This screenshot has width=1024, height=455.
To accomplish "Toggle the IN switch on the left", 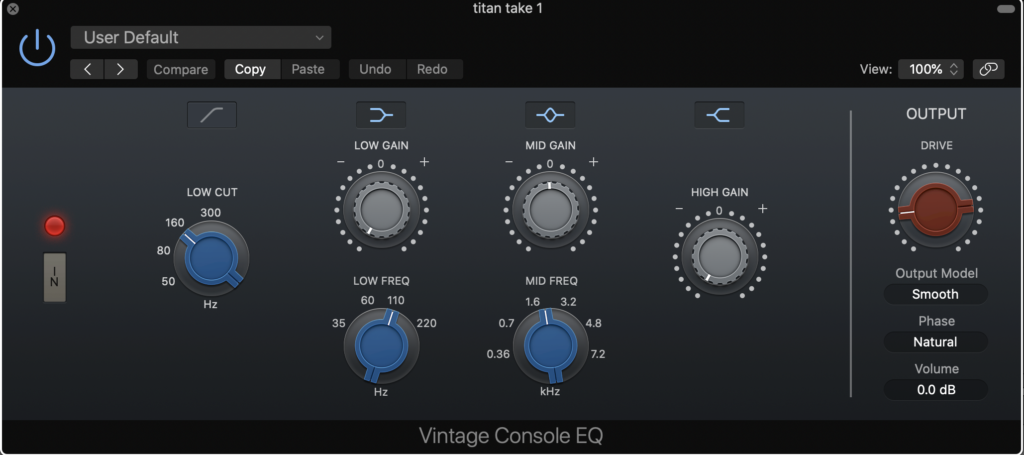I will [55, 276].
